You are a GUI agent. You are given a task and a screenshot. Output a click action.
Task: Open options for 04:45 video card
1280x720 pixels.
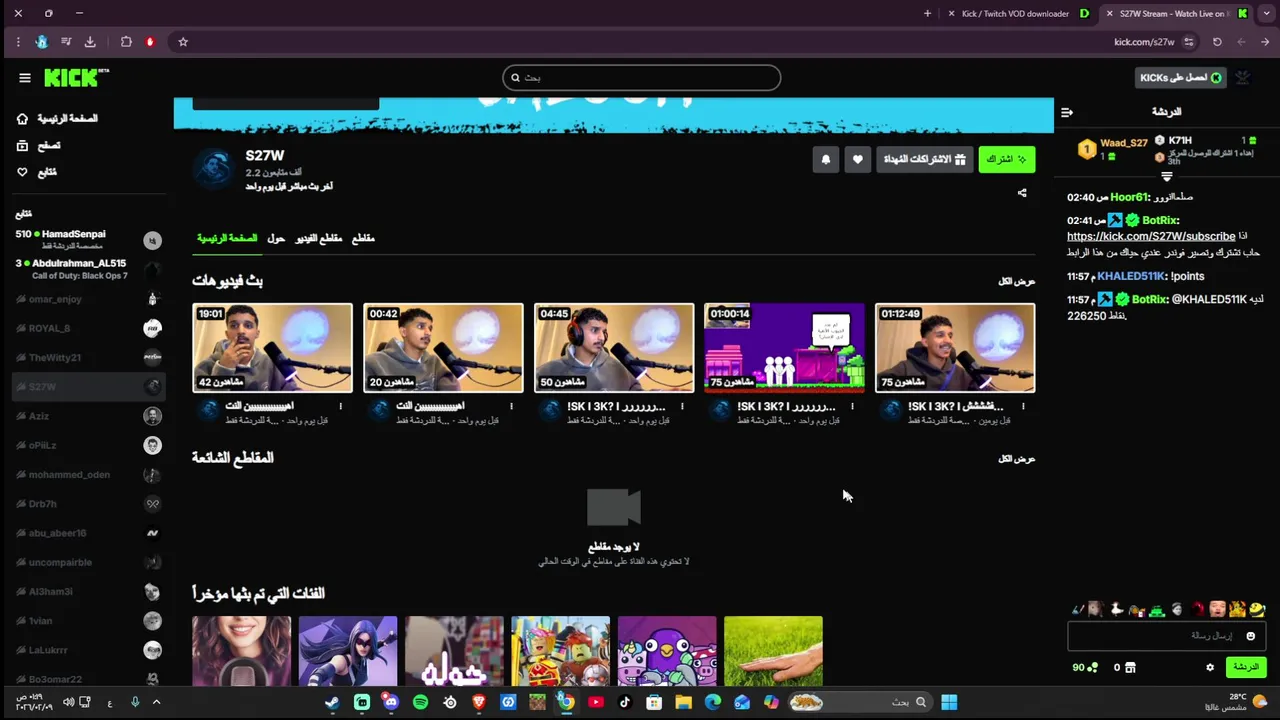click(x=683, y=406)
